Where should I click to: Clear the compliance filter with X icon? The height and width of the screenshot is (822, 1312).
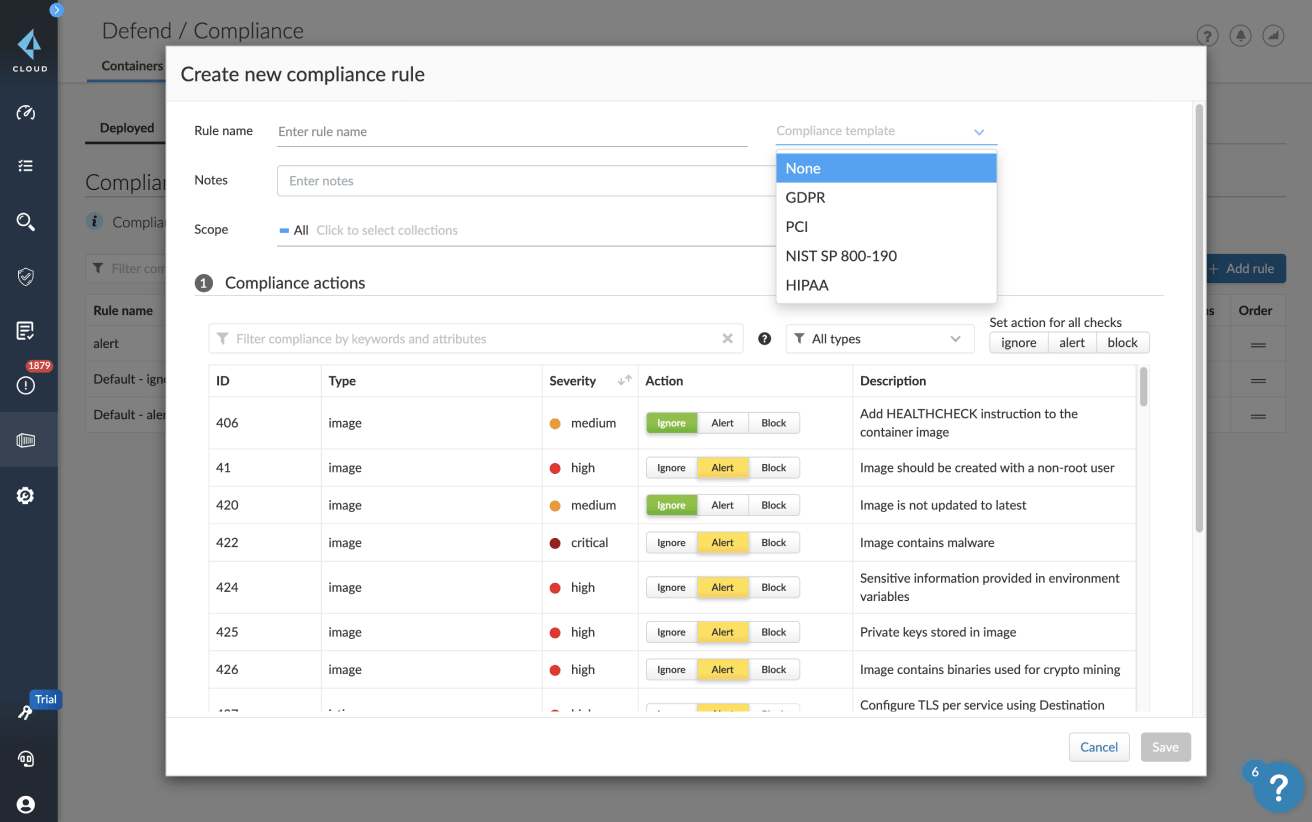728,339
